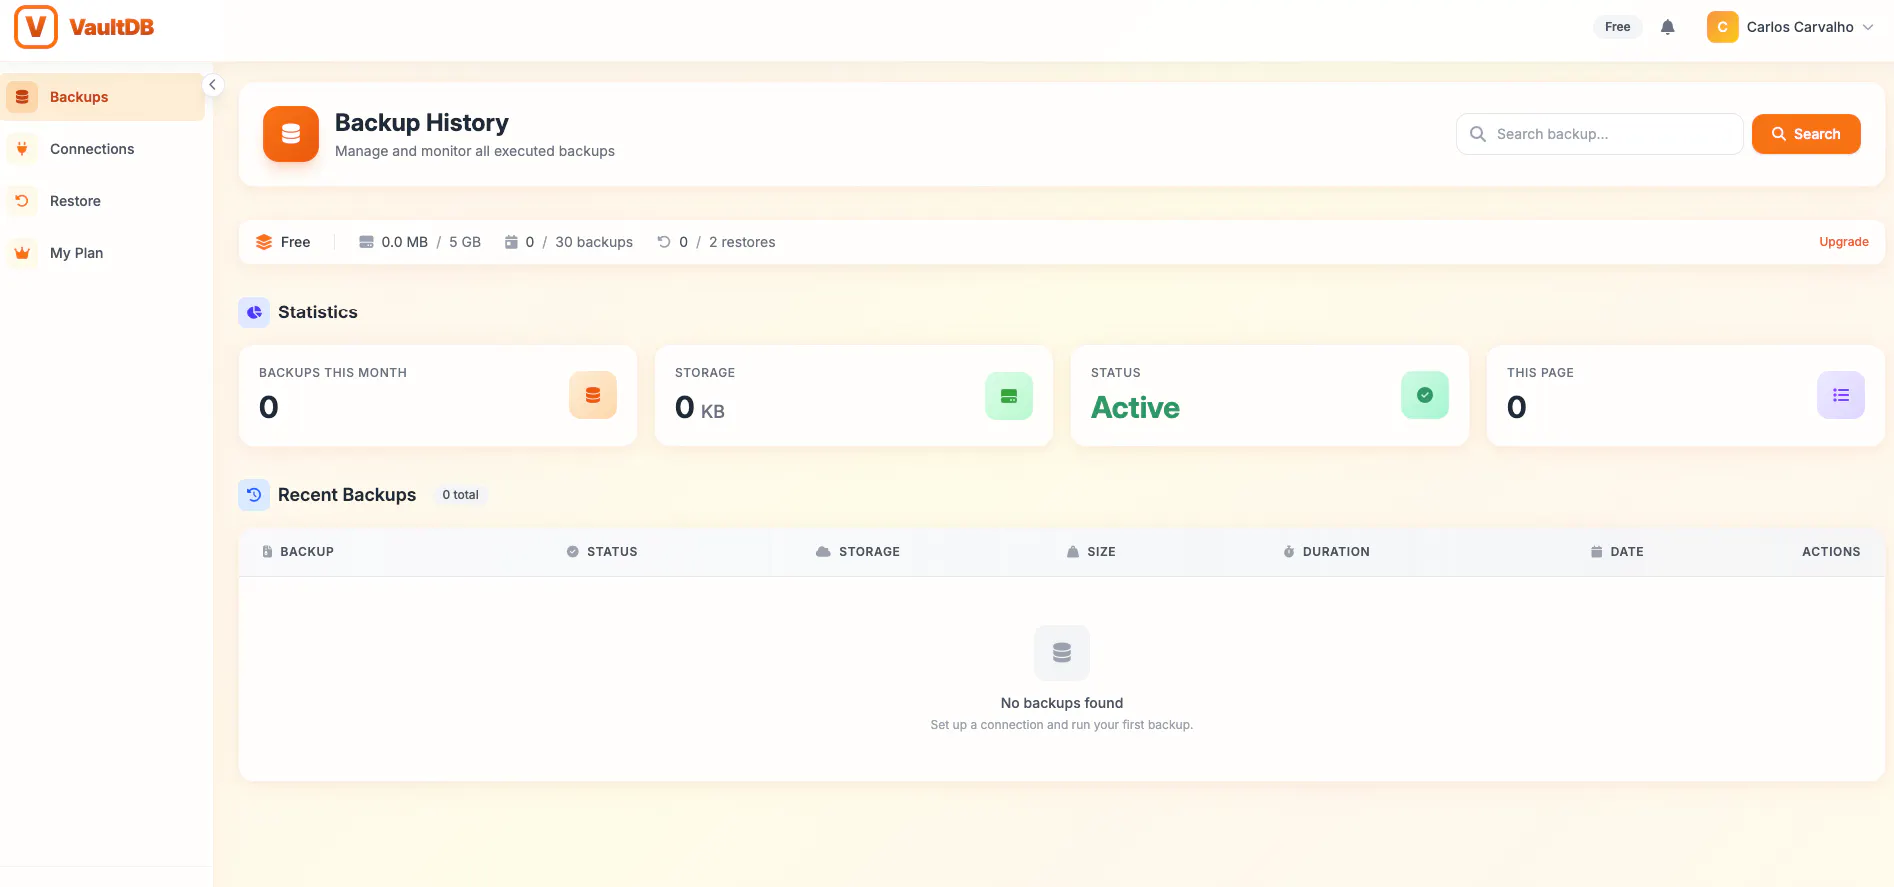Click the Backup column file icon
This screenshot has width=1894, height=887.
click(267, 552)
